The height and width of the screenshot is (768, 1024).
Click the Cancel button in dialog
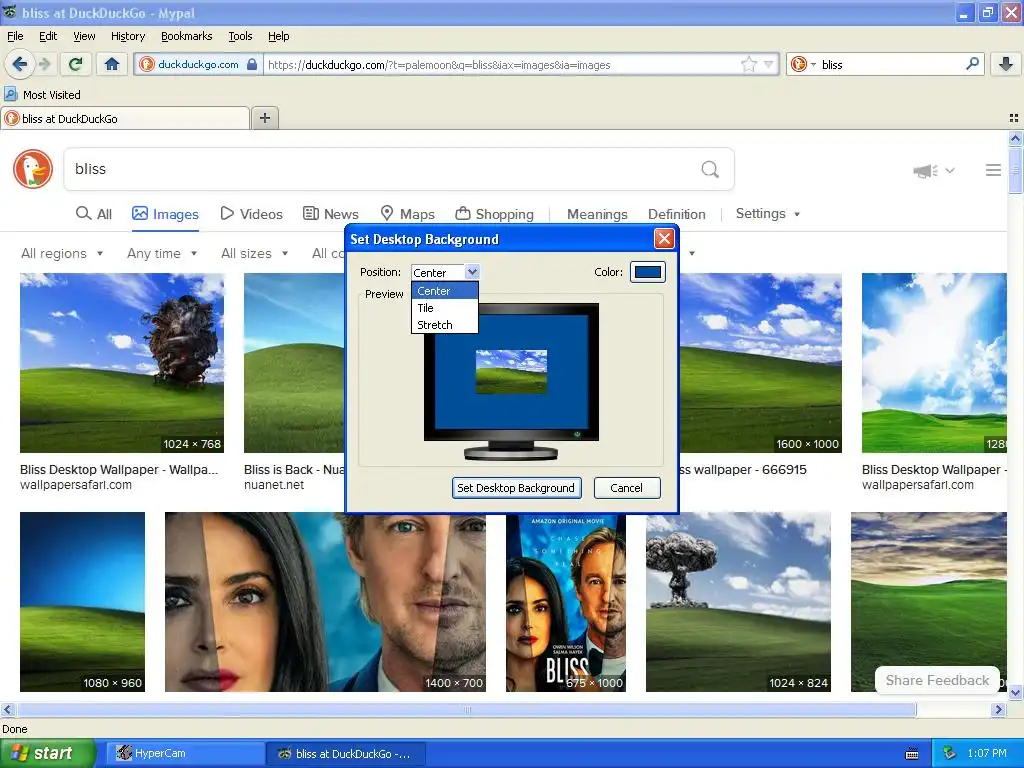626,488
